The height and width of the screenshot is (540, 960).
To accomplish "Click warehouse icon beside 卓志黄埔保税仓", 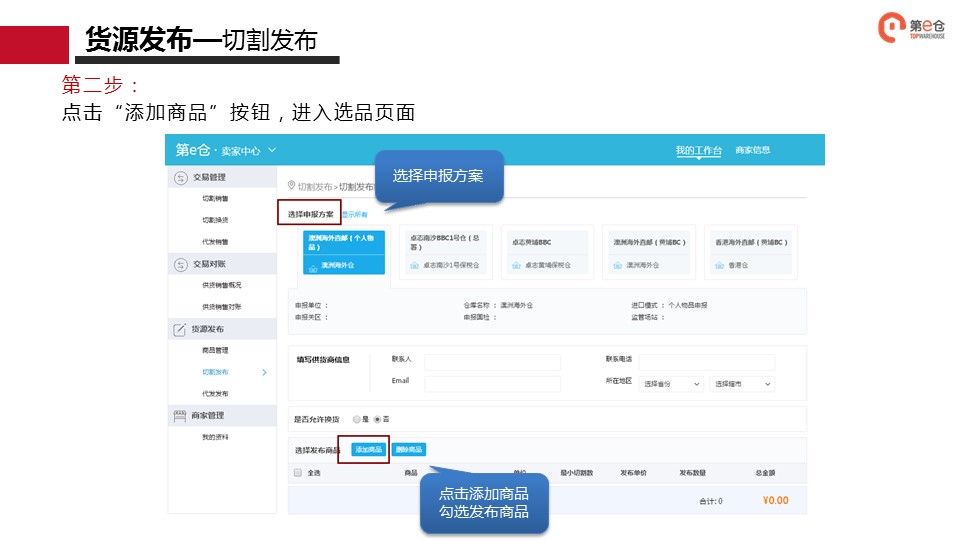I will click(516, 265).
